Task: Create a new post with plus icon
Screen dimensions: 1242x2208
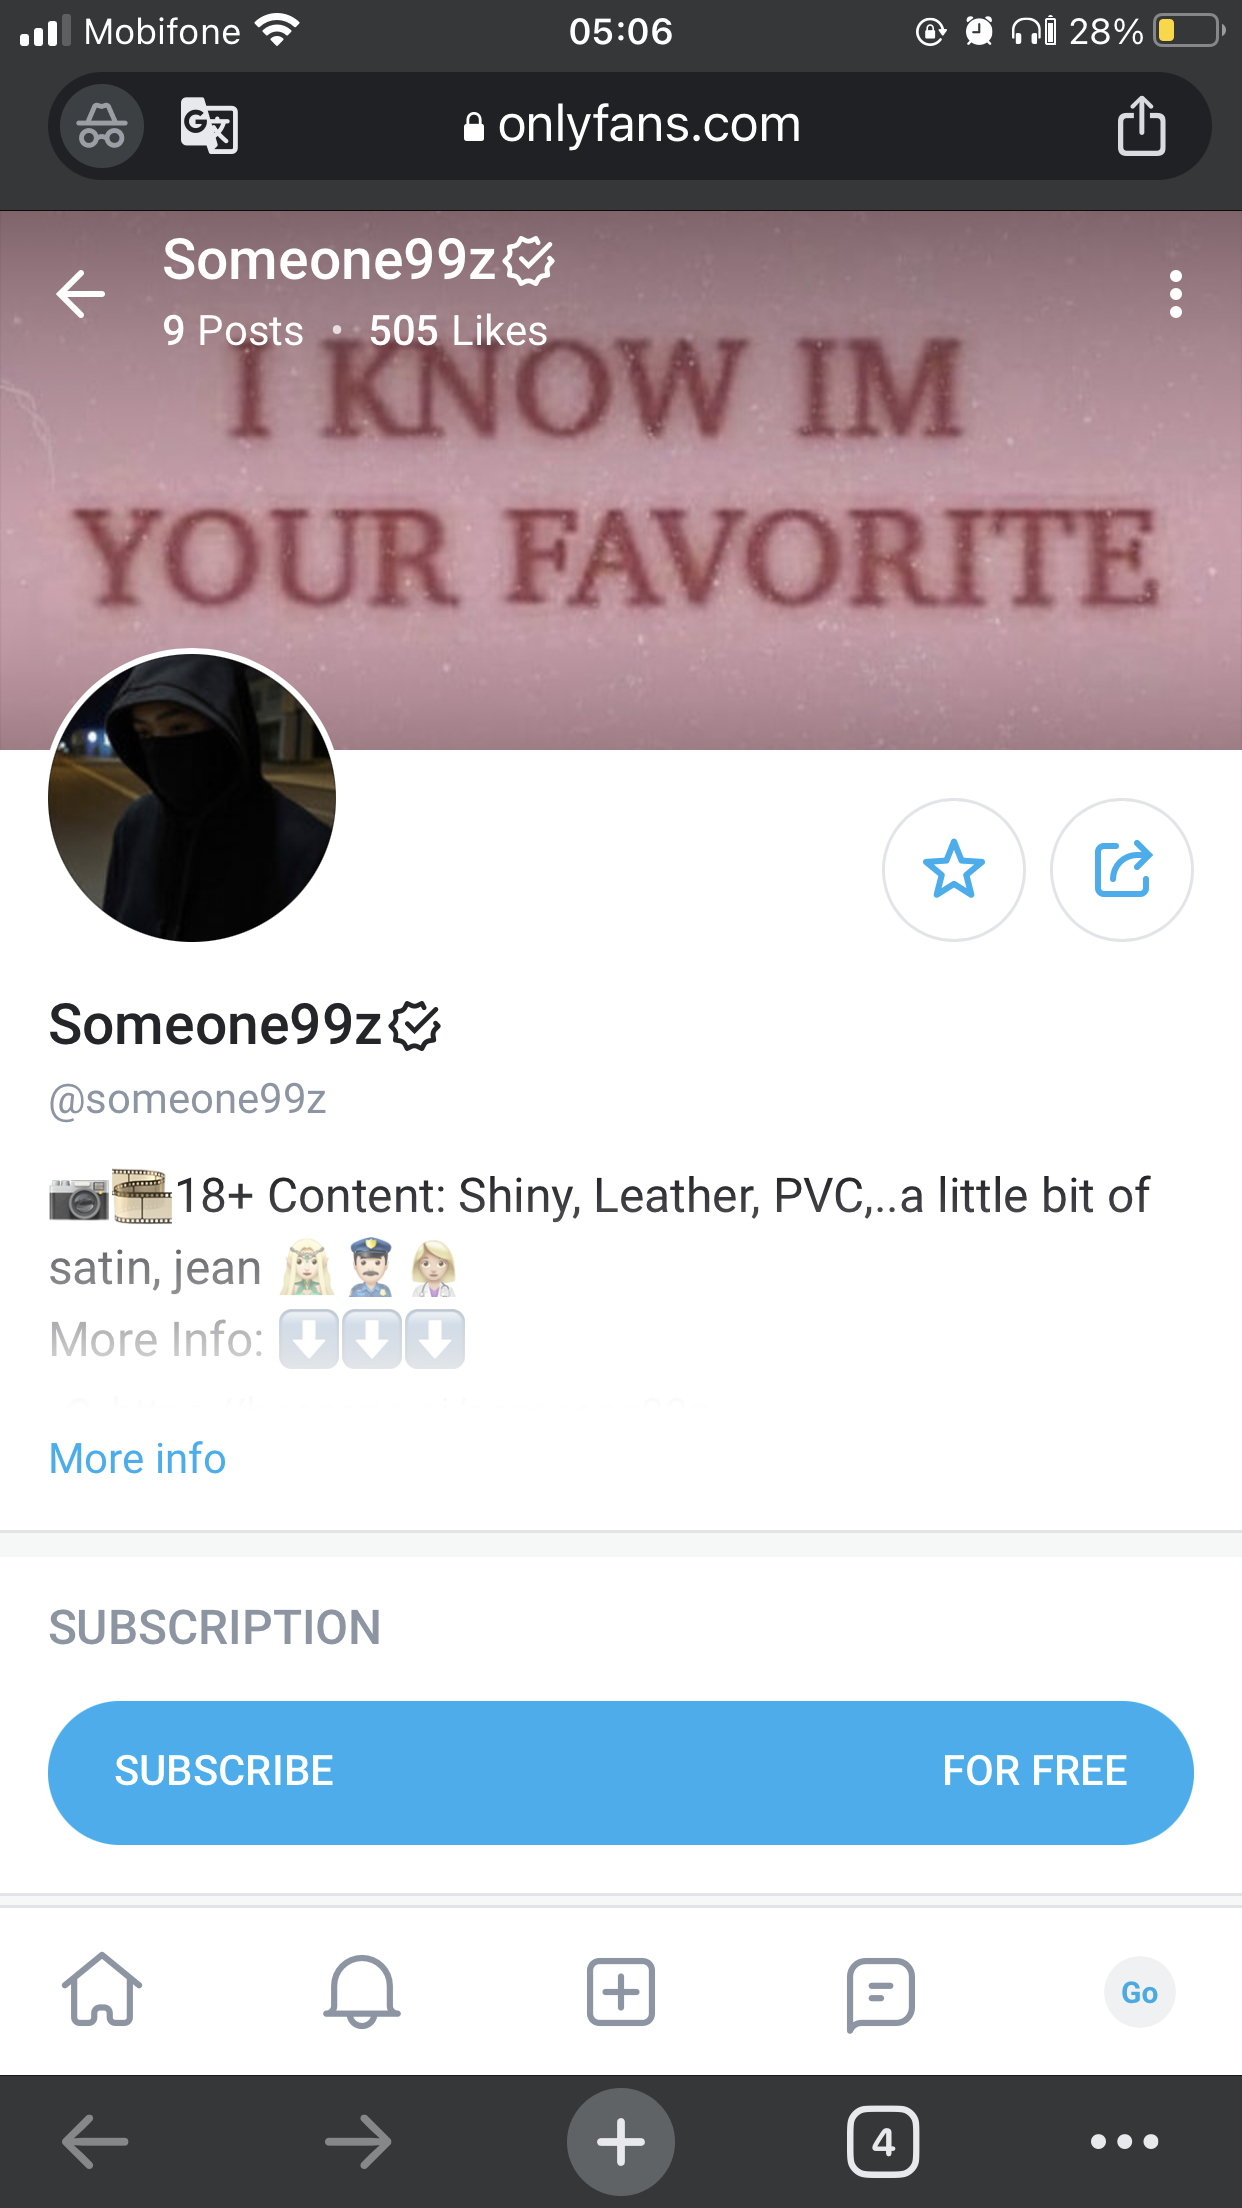Action: click(621, 1991)
